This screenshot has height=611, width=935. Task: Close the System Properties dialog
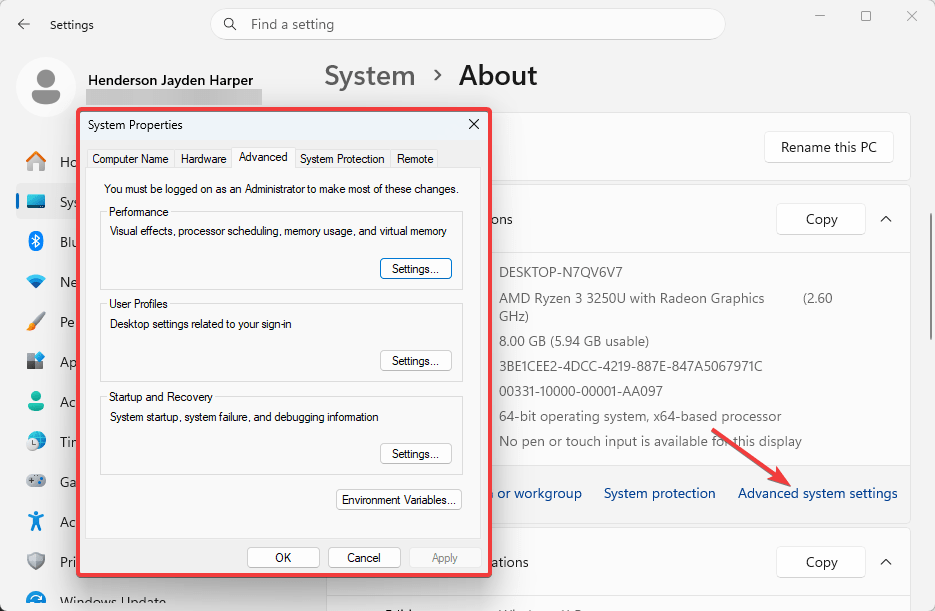click(474, 124)
